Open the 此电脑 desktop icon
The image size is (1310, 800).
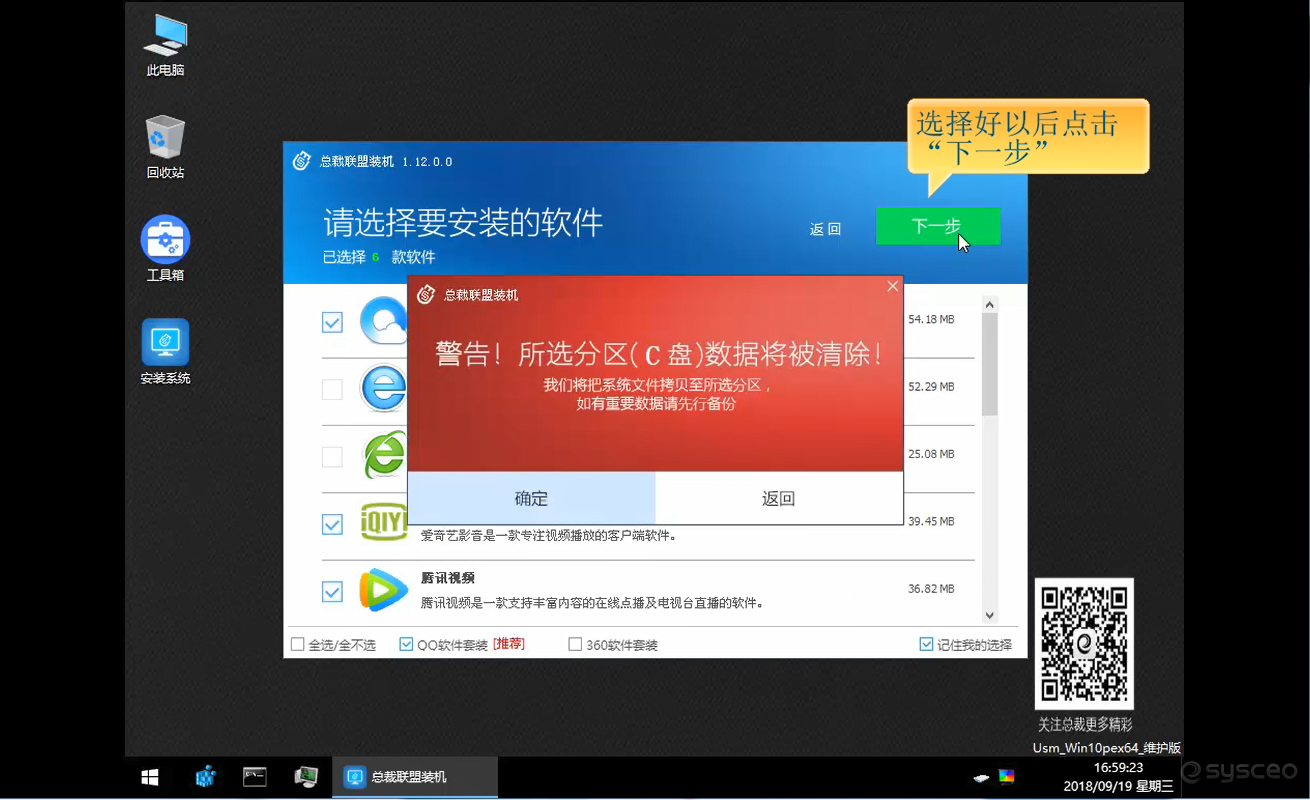point(165,46)
